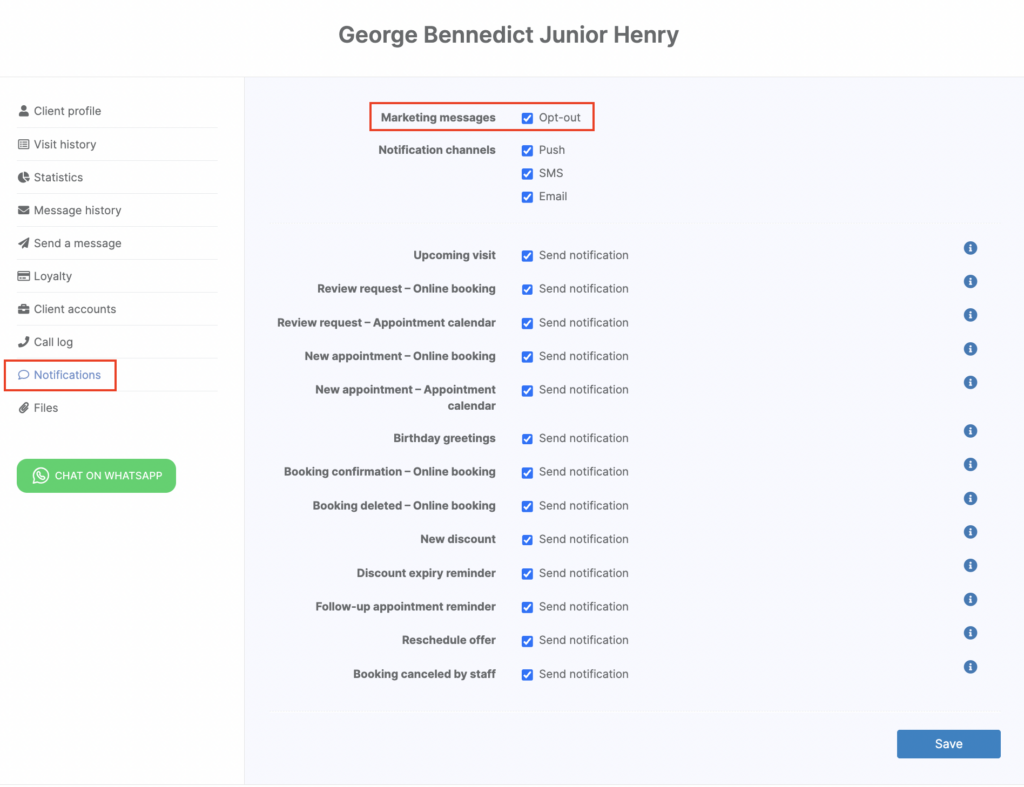Click info icon beside Upcoming visit
This screenshot has width=1024, height=787.
pyautogui.click(x=970, y=248)
